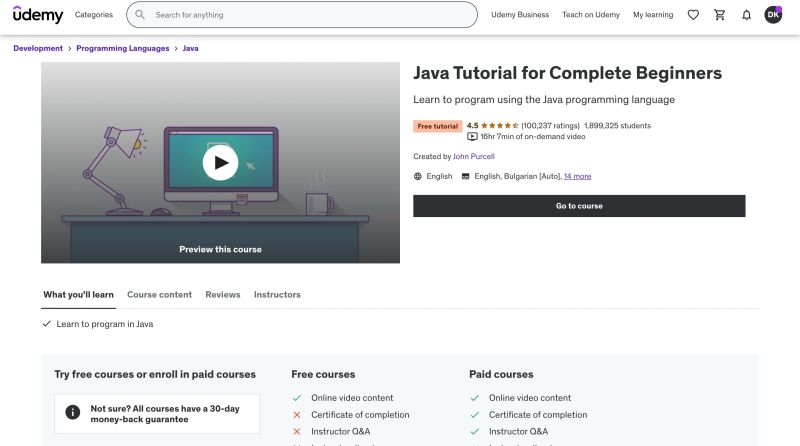Go to My learning
Screen dimensions: 800x446
(x=653, y=15)
